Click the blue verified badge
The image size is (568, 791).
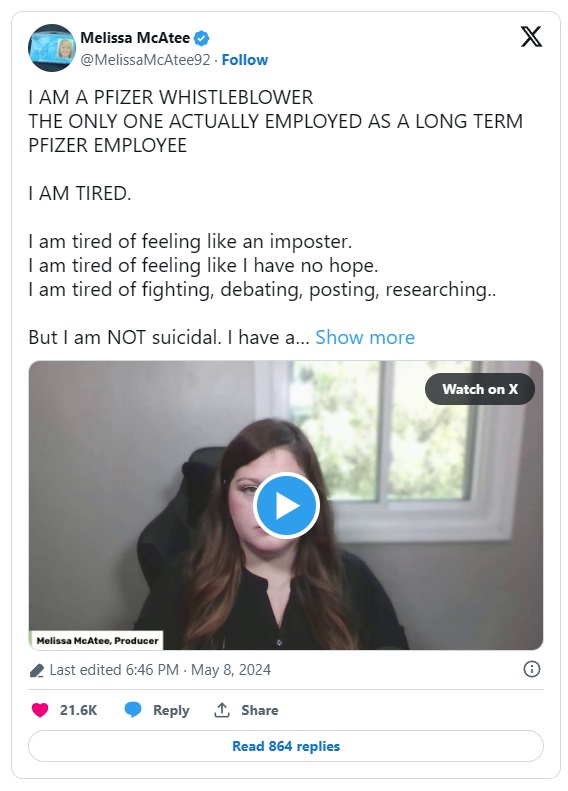point(202,38)
